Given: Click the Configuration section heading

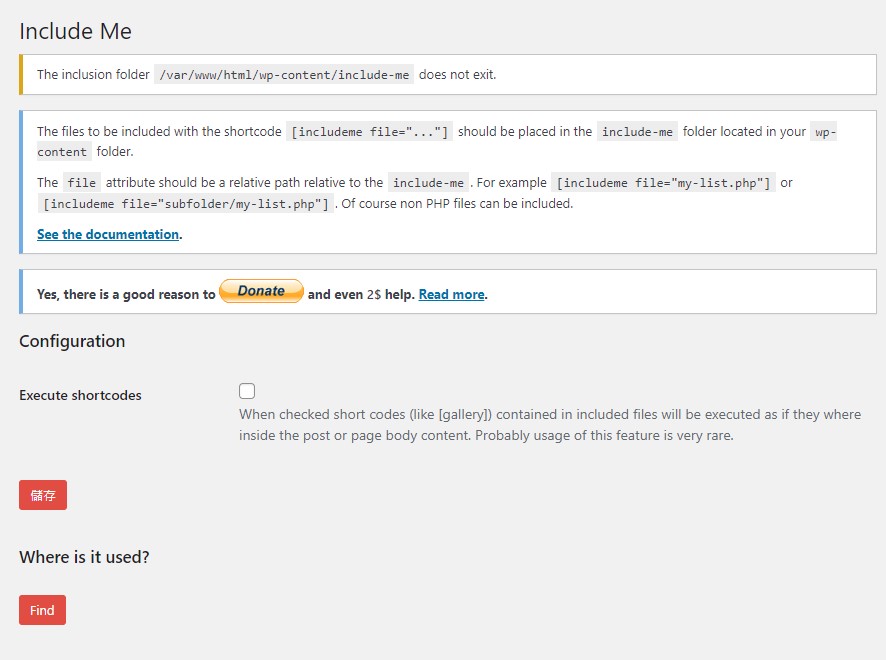Looking at the screenshot, I should coord(72,341).
